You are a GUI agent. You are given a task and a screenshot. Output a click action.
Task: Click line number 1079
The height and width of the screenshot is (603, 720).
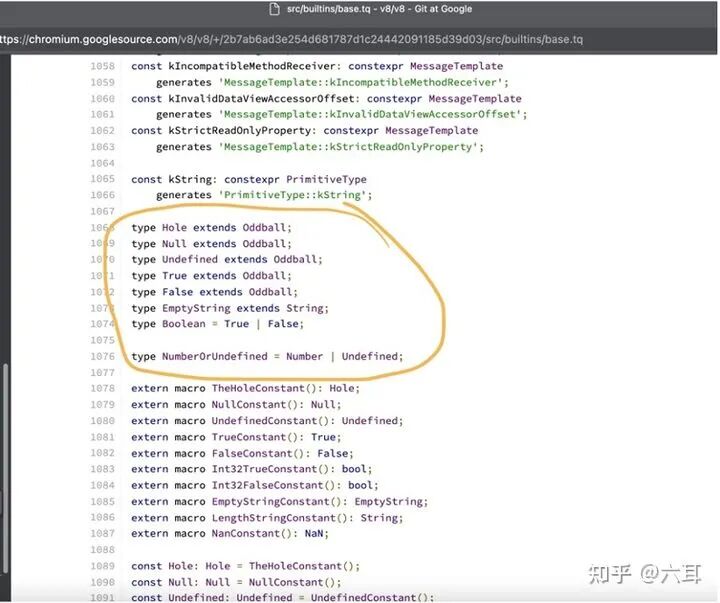pos(102,405)
